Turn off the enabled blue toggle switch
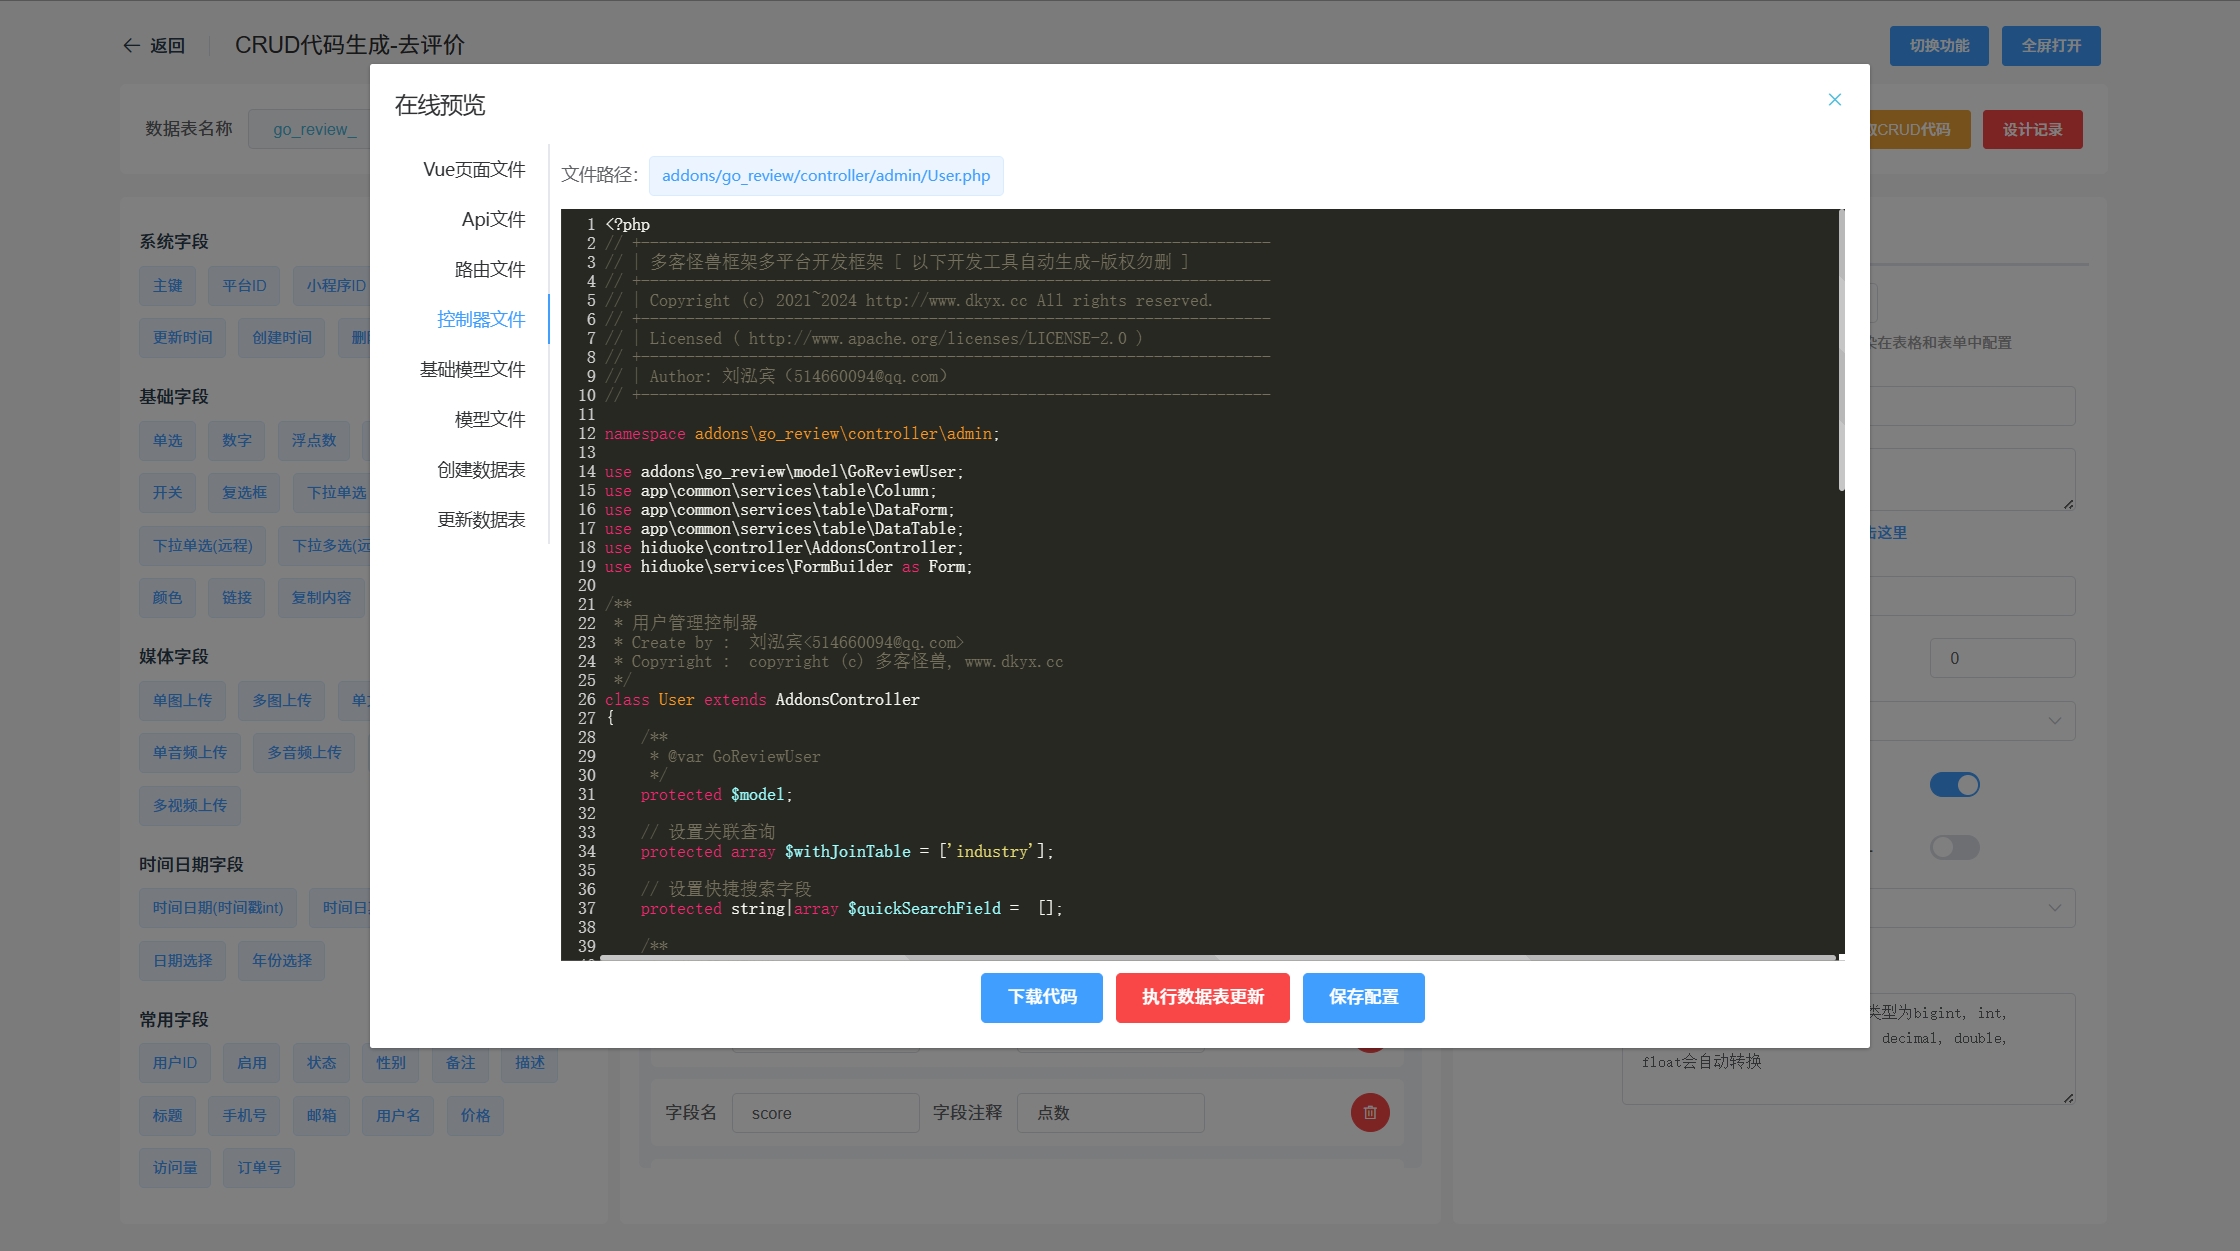The image size is (2240, 1251). 1954,785
